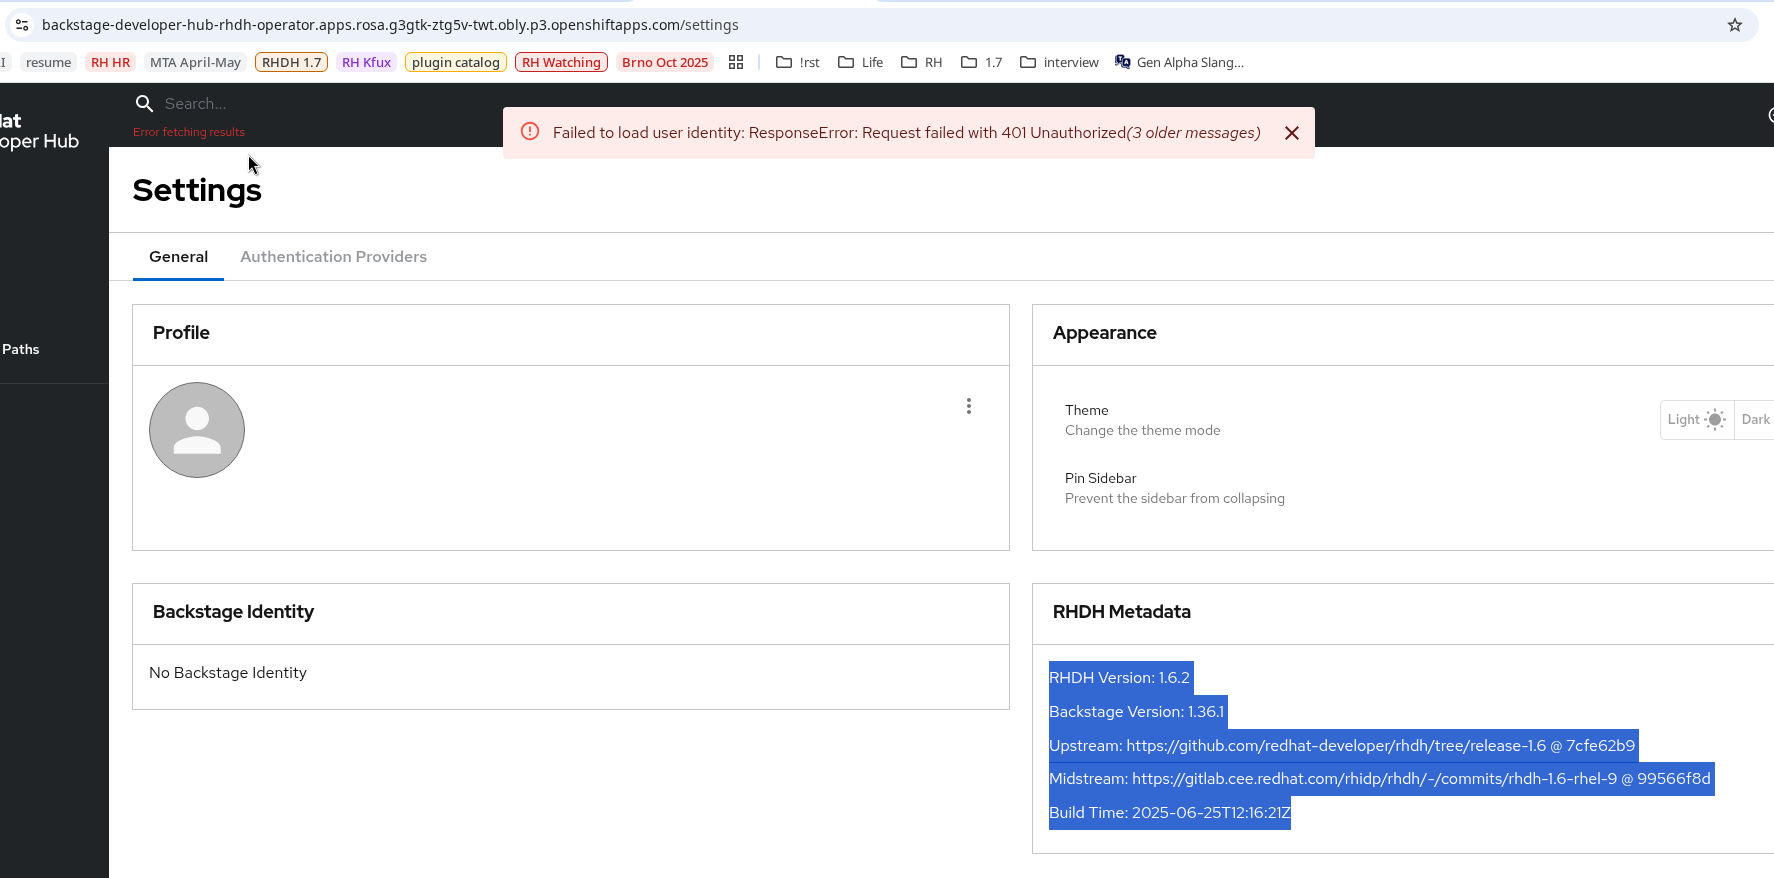Click the Settings page heading
1774x878 pixels.
pos(197,190)
